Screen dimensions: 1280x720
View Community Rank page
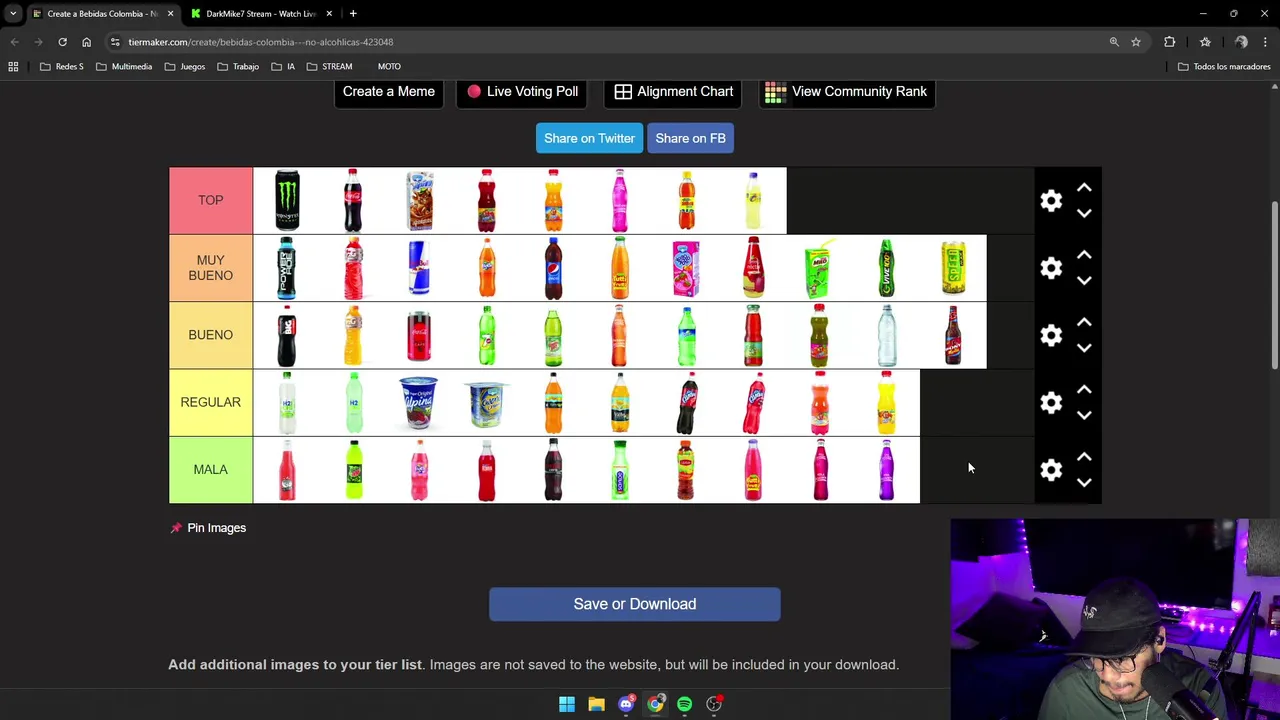[x=847, y=92]
